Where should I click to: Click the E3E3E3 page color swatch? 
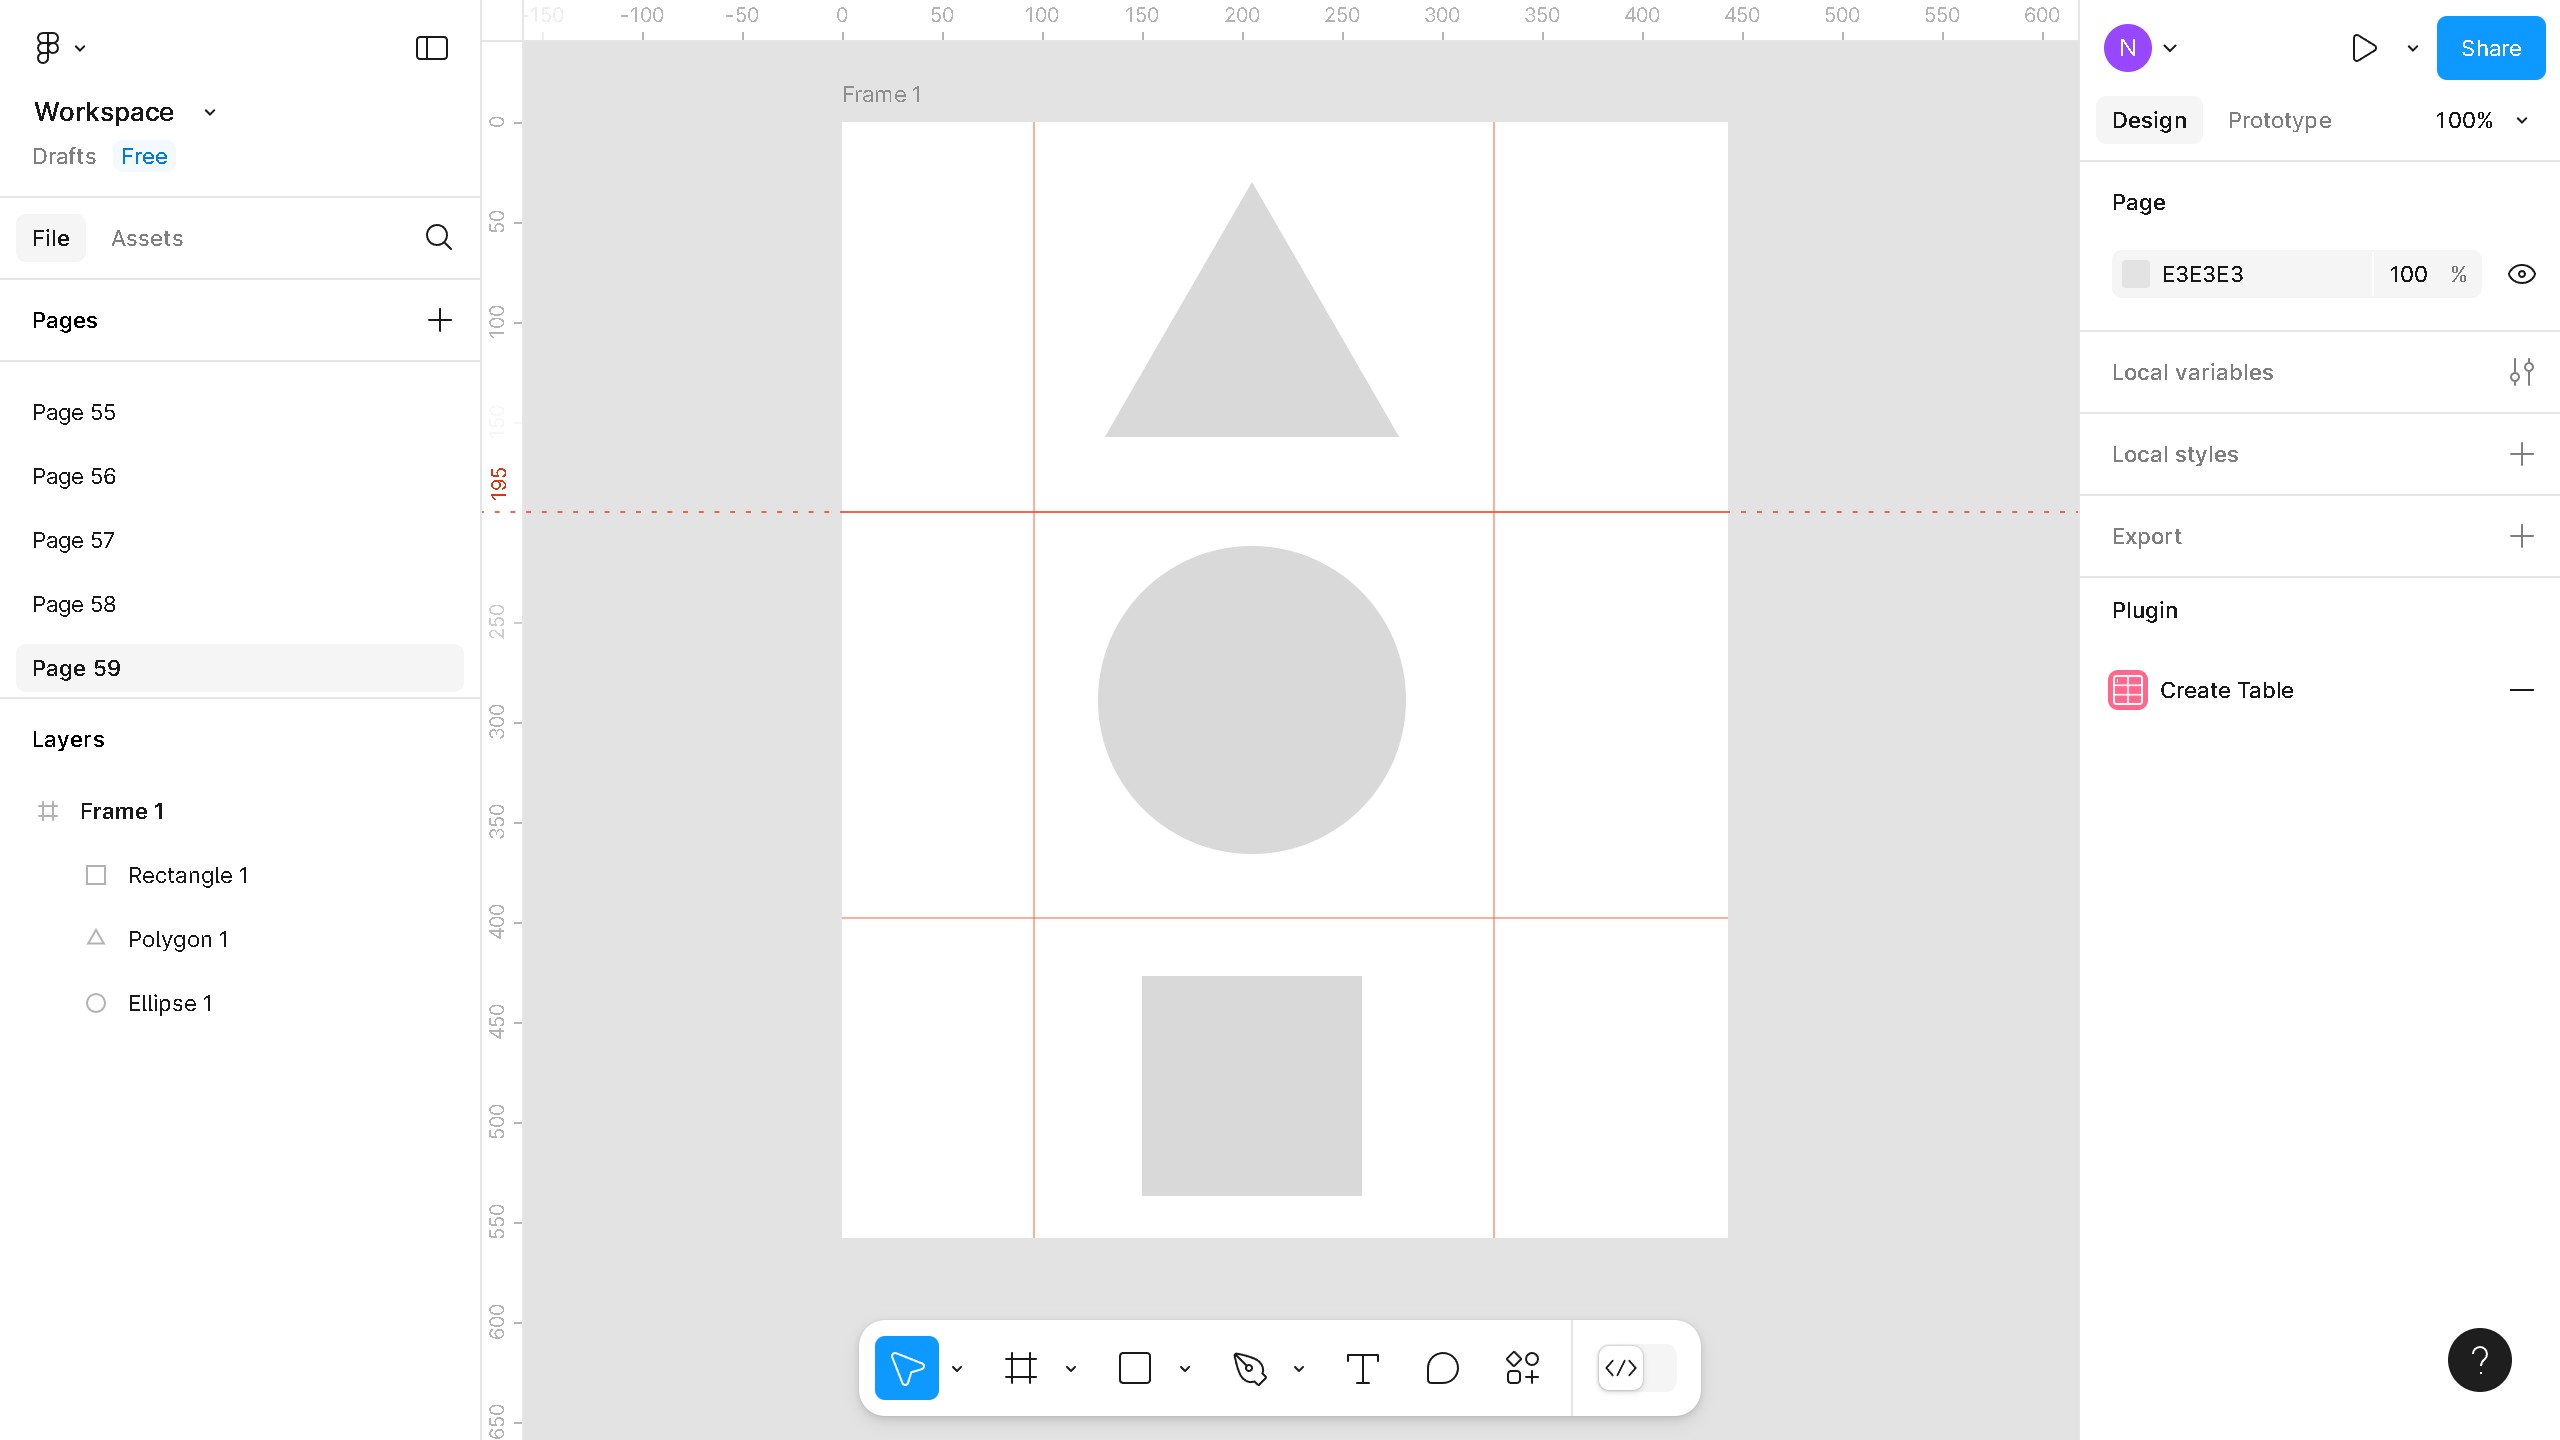click(x=2136, y=273)
